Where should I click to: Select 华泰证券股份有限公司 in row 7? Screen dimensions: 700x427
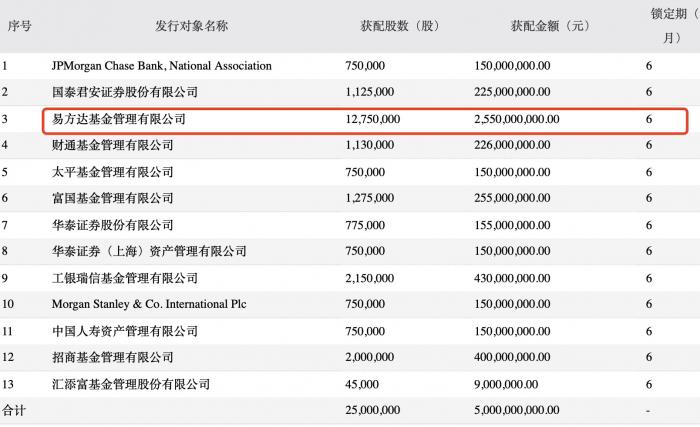tap(112, 225)
